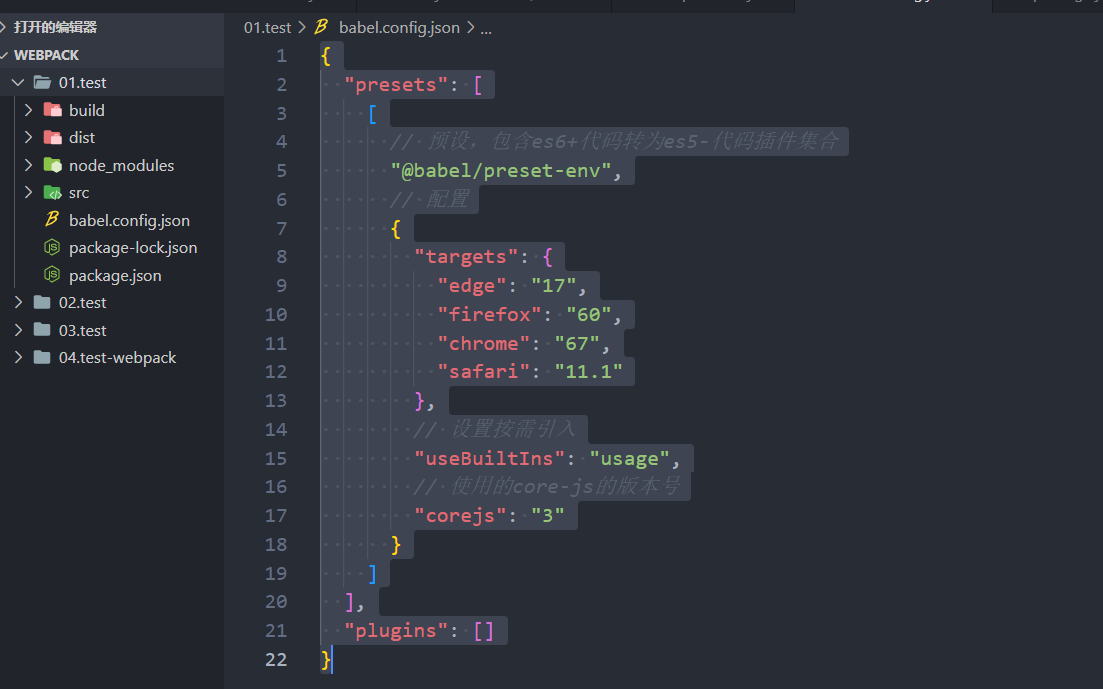Screen dimensions: 1103x689
Task: Click the "chrome" key on line 11
Action: click(x=483, y=343)
